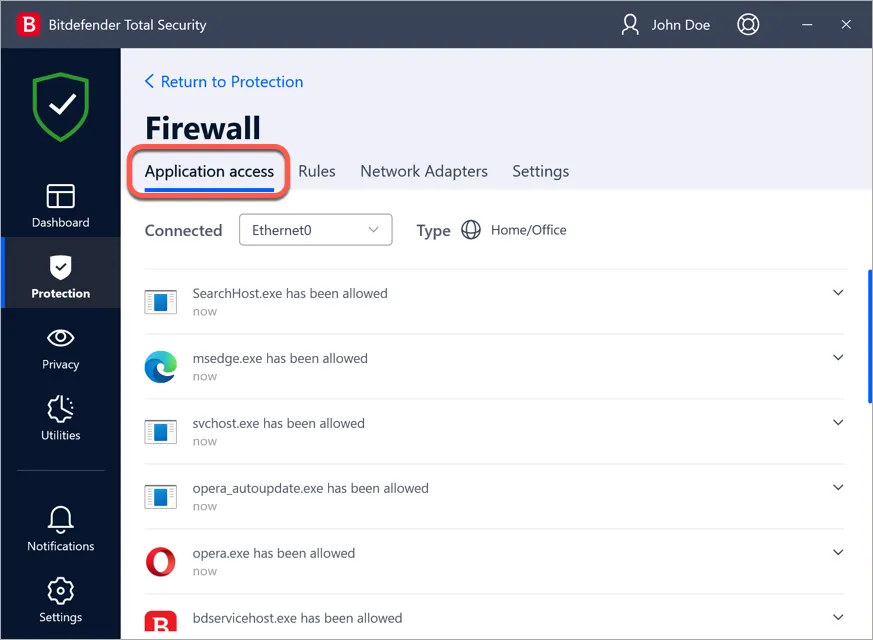Screen dimensions: 873x640
Task: Click the globe icon beside Home/Office
Action: (471, 230)
